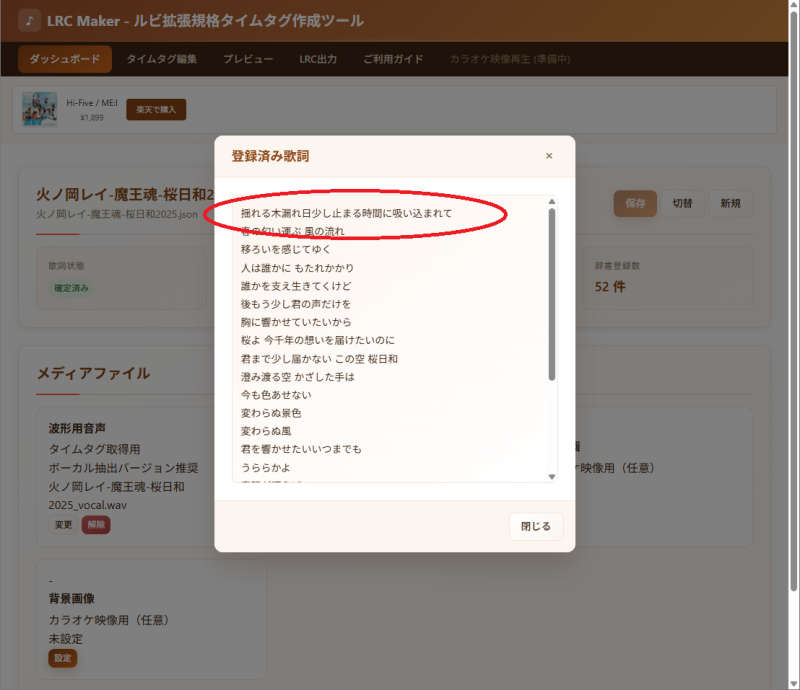This screenshot has height=690, width=800.
Task: Click the 新規 button
Action: [730, 203]
